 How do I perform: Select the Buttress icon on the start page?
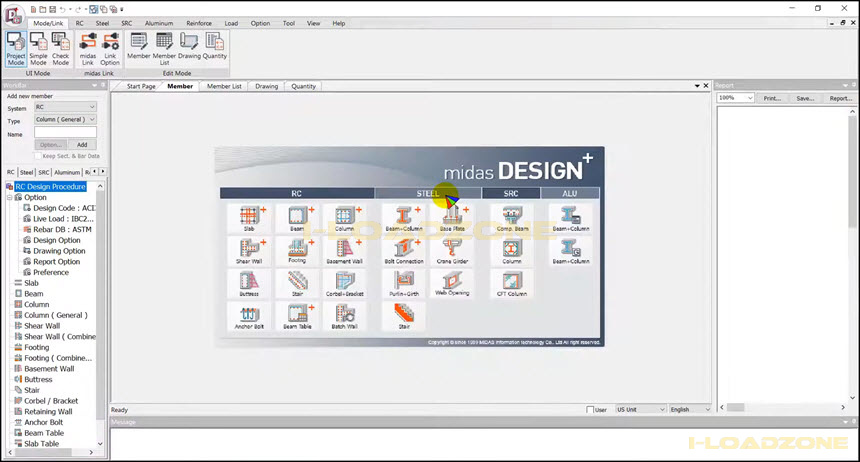pos(249,284)
